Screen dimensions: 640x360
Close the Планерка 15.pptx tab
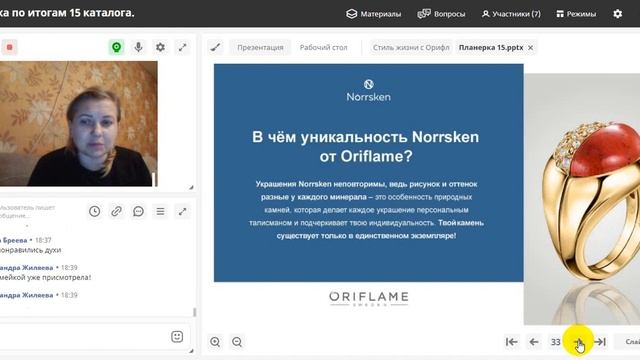click(x=530, y=48)
